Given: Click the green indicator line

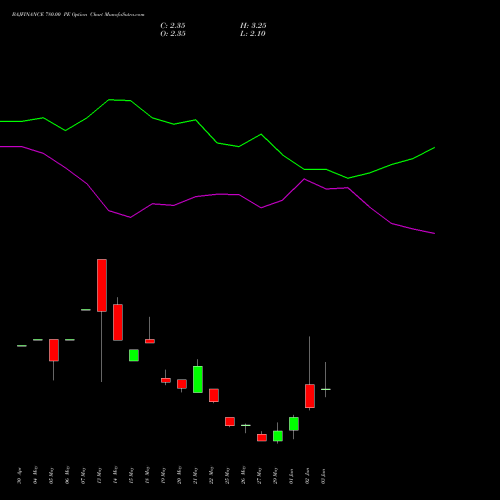Looking at the screenshot, I should click(217, 143).
